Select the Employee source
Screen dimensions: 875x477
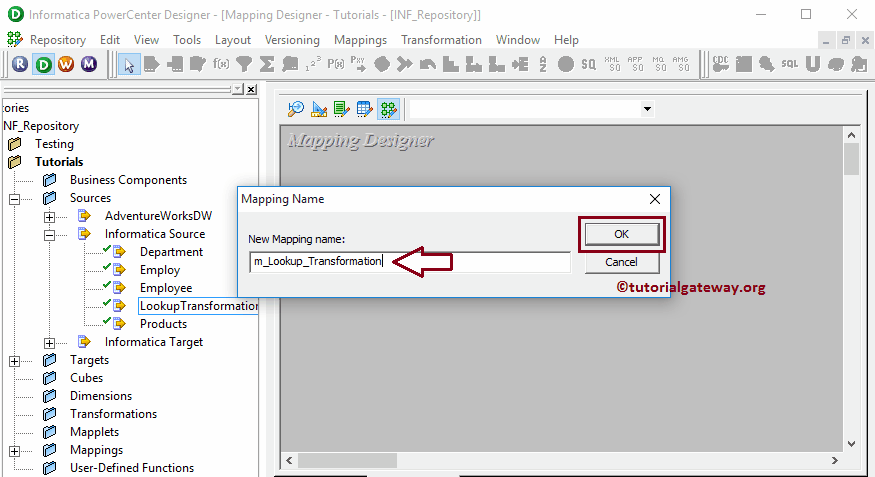click(166, 288)
